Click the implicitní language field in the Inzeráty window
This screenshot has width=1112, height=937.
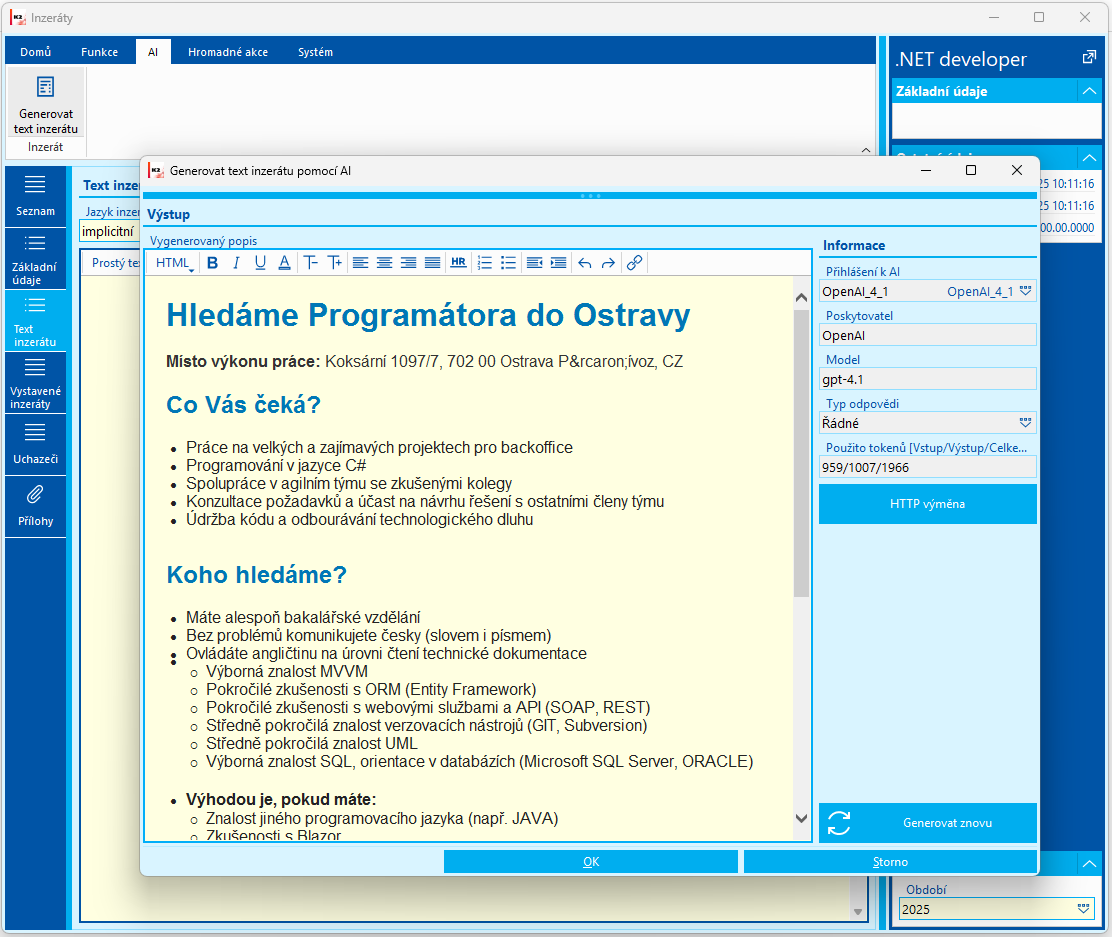(x=109, y=231)
